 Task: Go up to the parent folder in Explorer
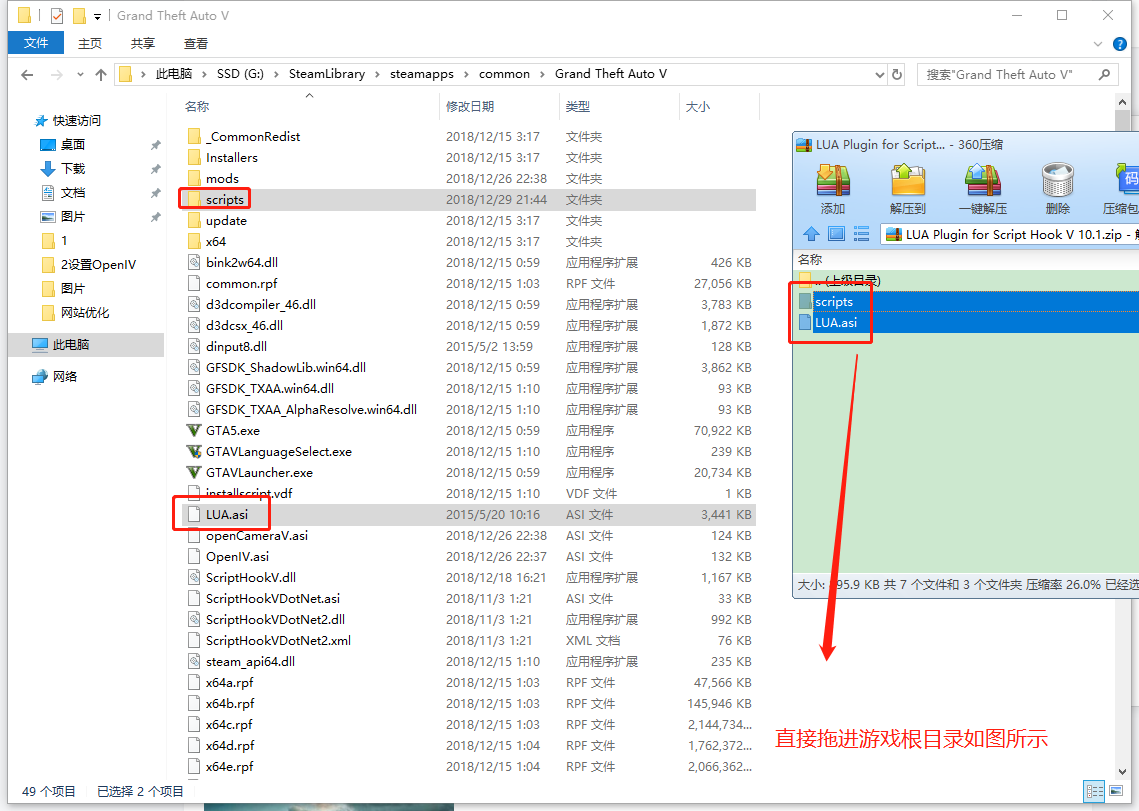(x=101, y=74)
